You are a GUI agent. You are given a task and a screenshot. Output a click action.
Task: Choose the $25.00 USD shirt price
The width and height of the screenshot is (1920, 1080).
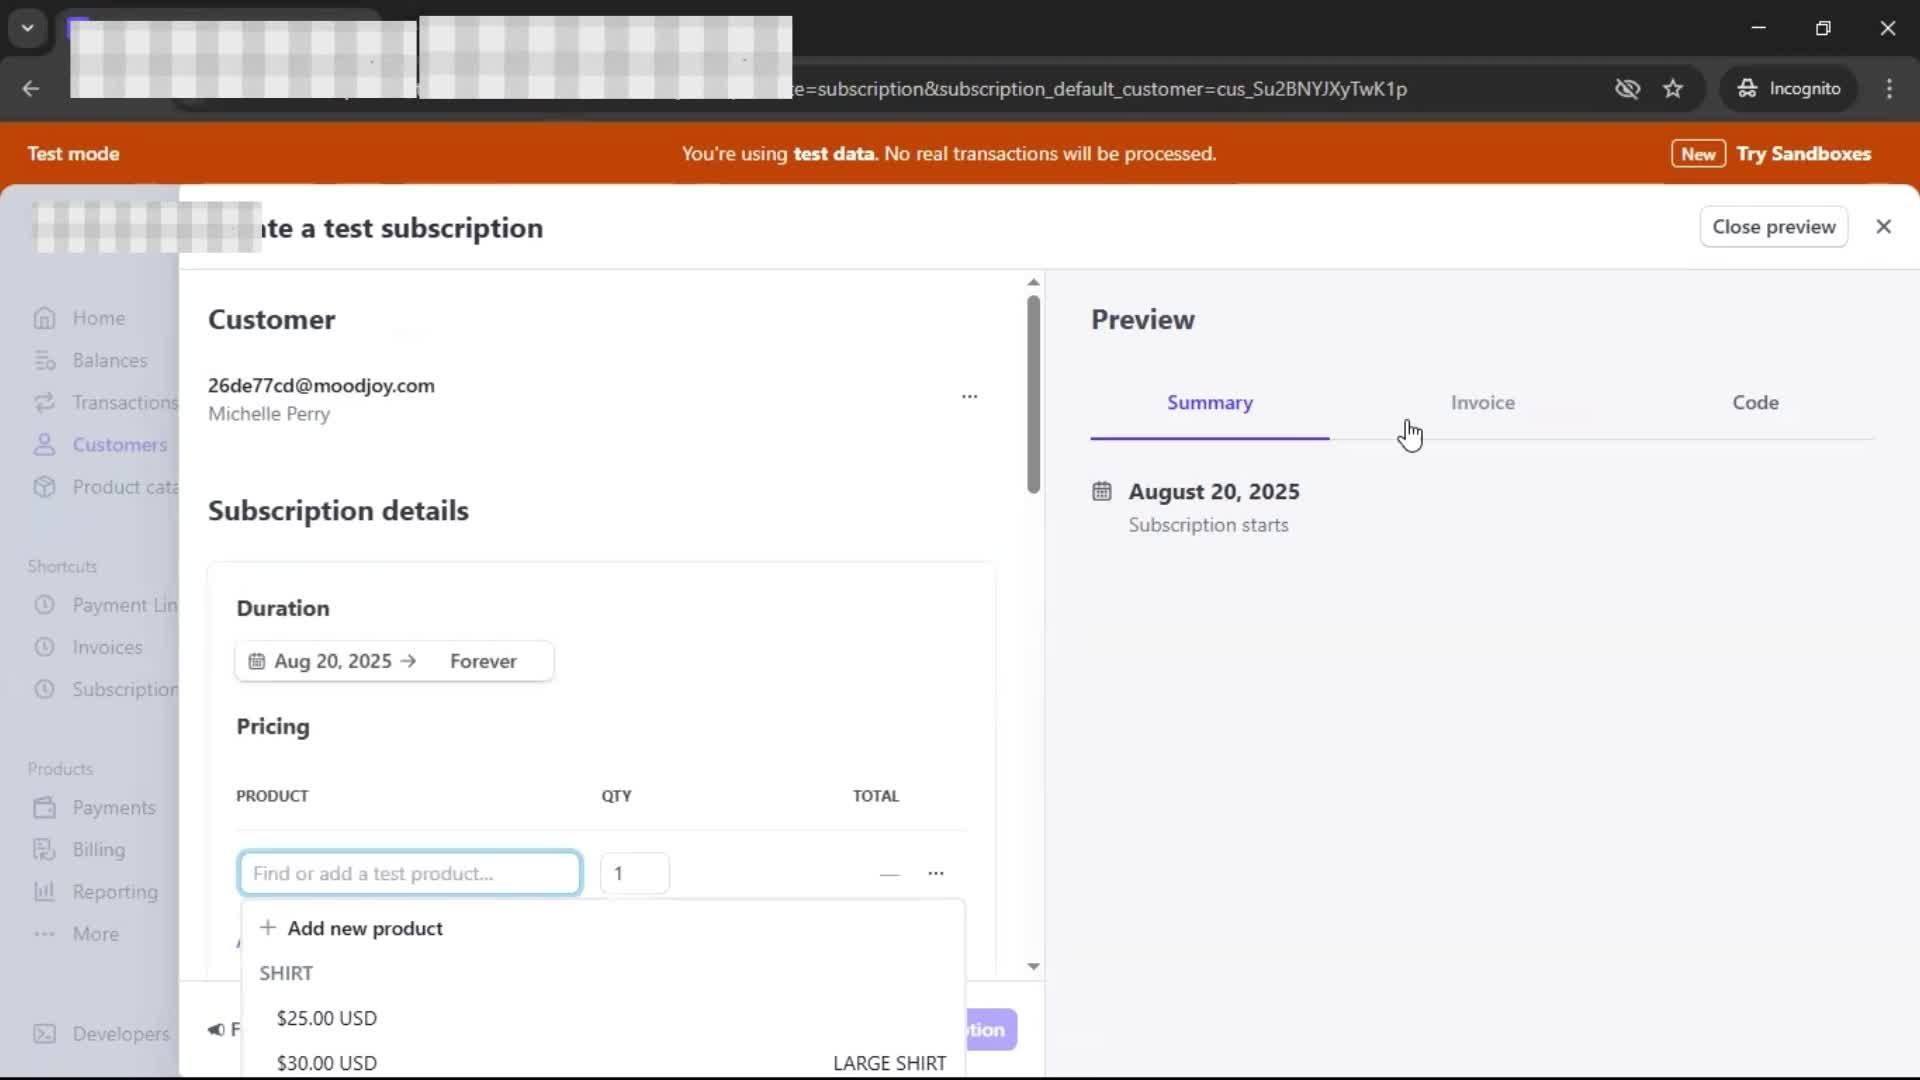click(x=327, y=1018)
